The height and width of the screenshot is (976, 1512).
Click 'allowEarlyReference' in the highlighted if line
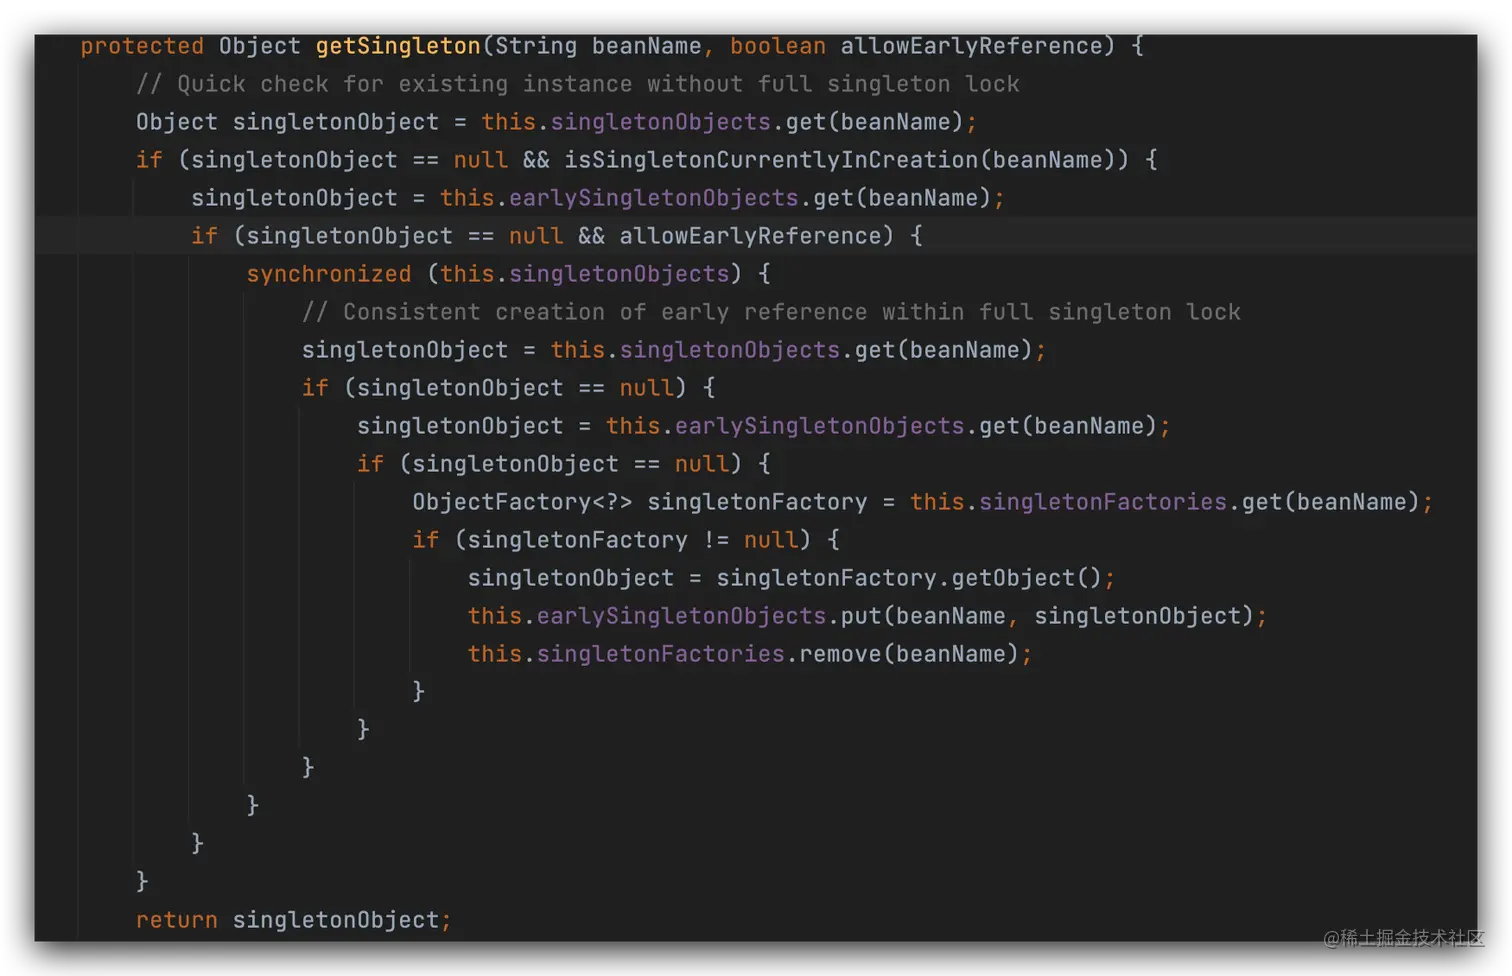coord(750,236)
